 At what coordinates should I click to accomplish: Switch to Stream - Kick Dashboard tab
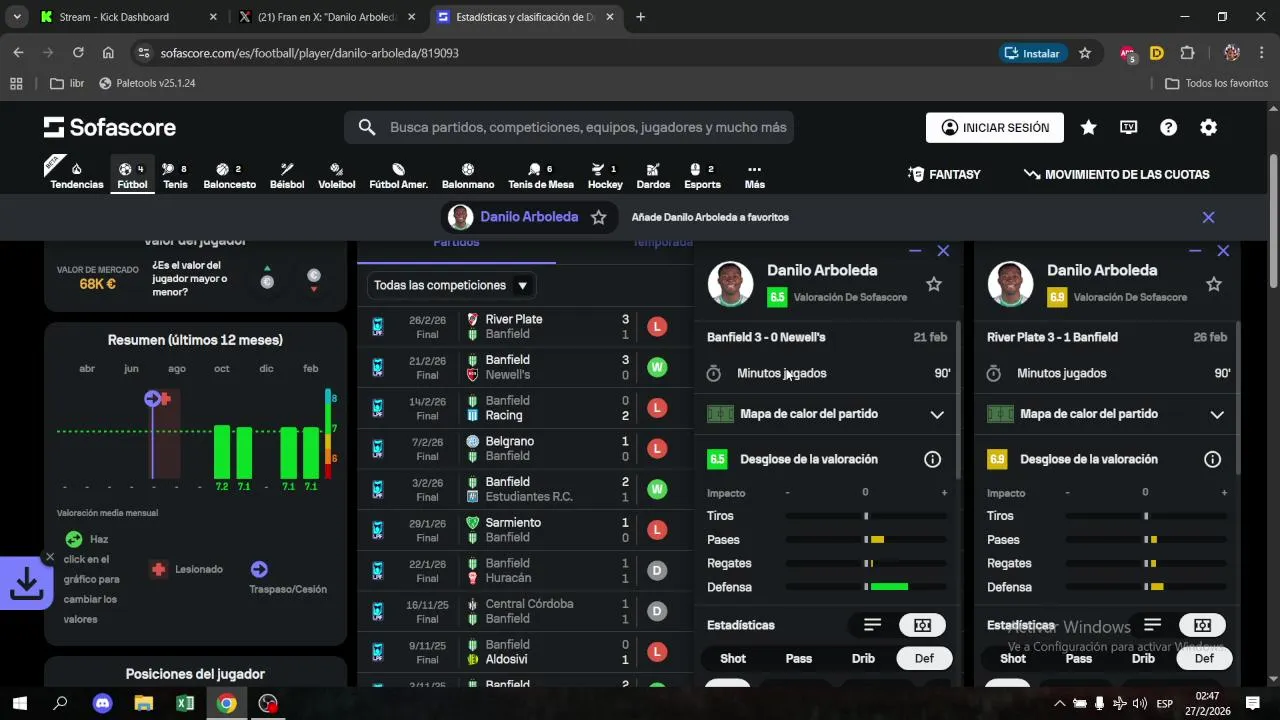(128, 17)
